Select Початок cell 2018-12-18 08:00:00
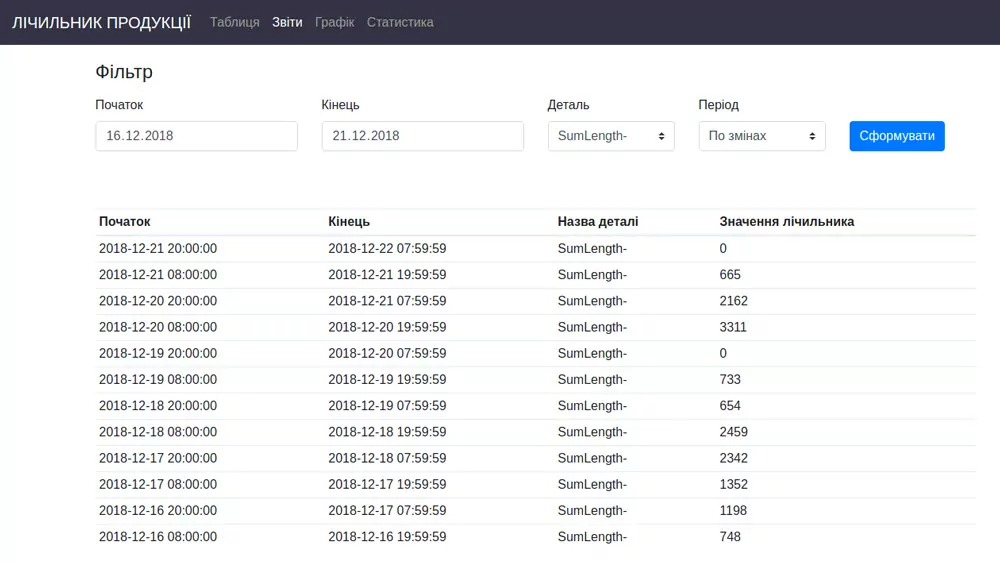This screenshot has height=563, width=1000. pyautogui.click(x=158, y=432)
